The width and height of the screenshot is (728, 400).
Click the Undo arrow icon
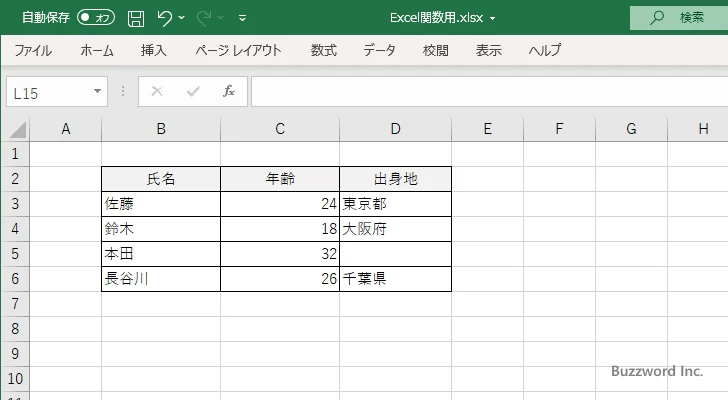click(164, 18)
